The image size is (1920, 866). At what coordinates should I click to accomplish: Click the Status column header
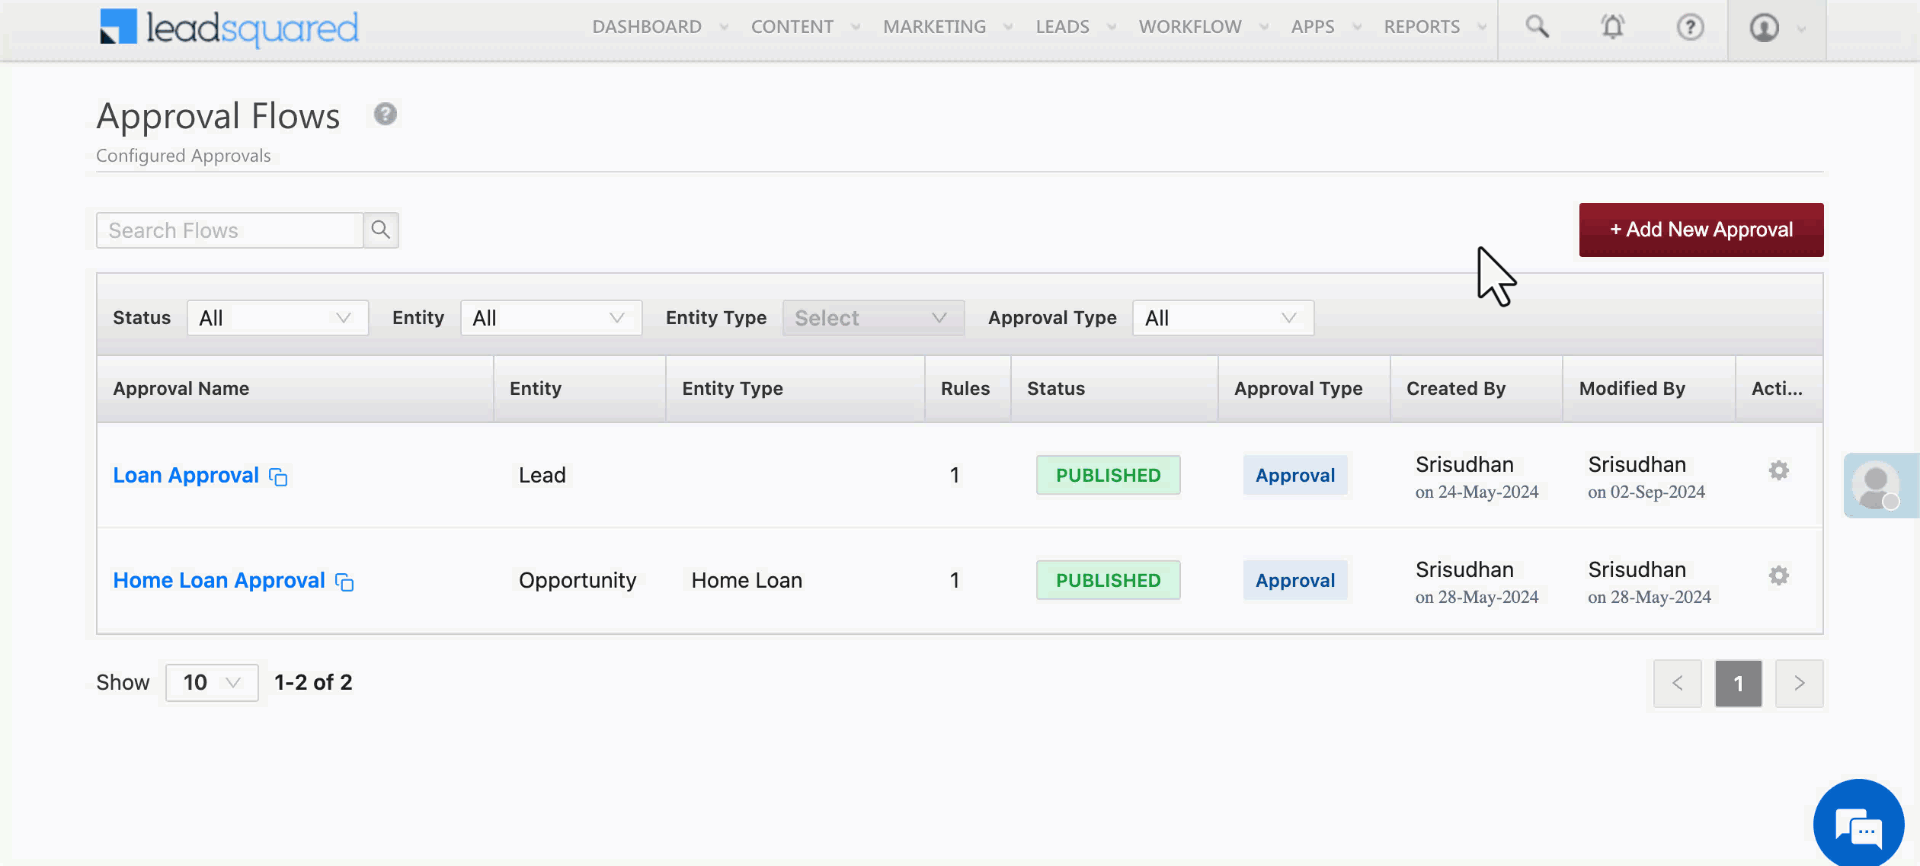[x=1114, y=389]
